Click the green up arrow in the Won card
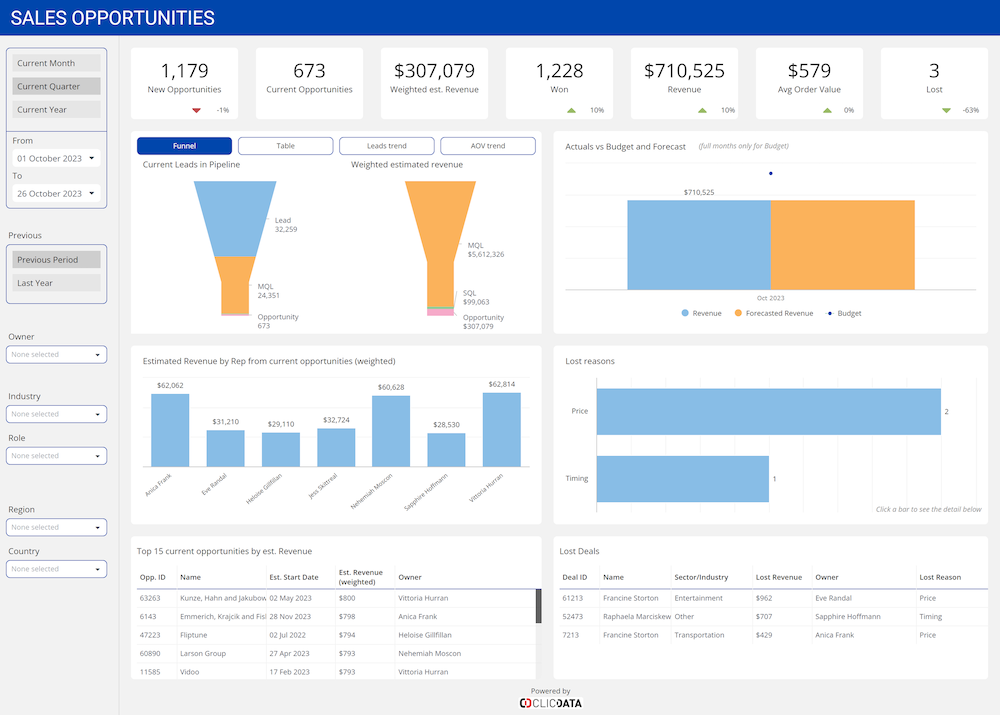The width and height of the screenshot is (1000, 715). (571, 110)
